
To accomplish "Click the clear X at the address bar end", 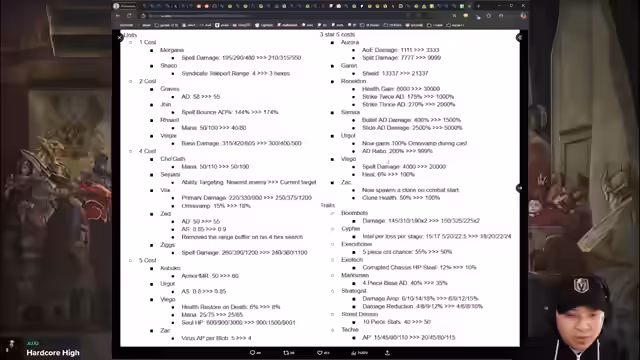I will 454,16.
